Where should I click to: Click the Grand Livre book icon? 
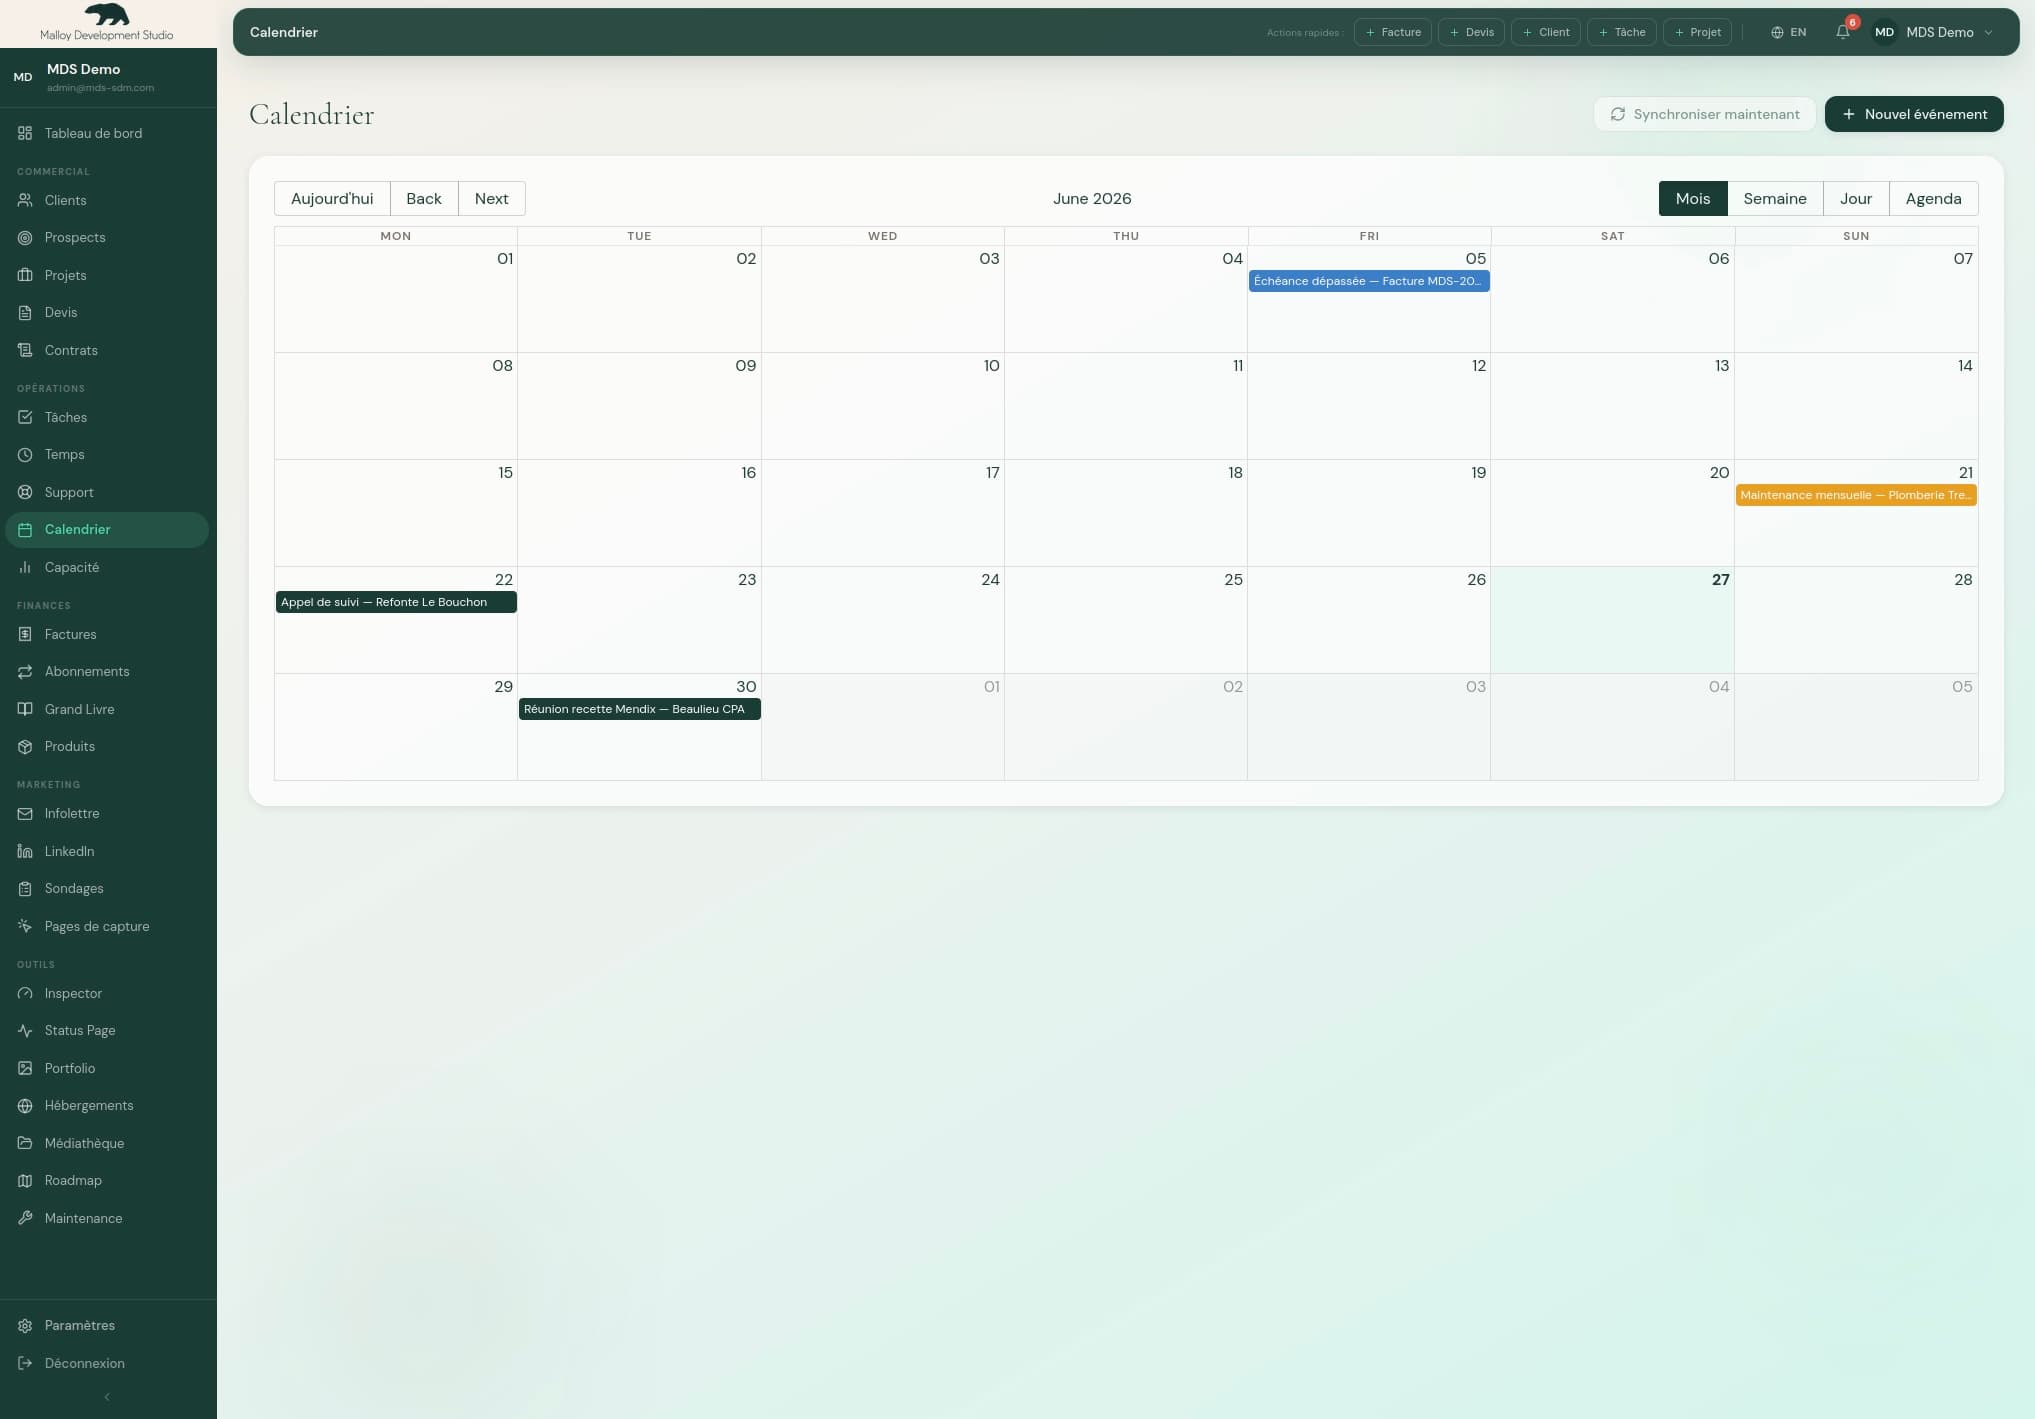[25, 709]
